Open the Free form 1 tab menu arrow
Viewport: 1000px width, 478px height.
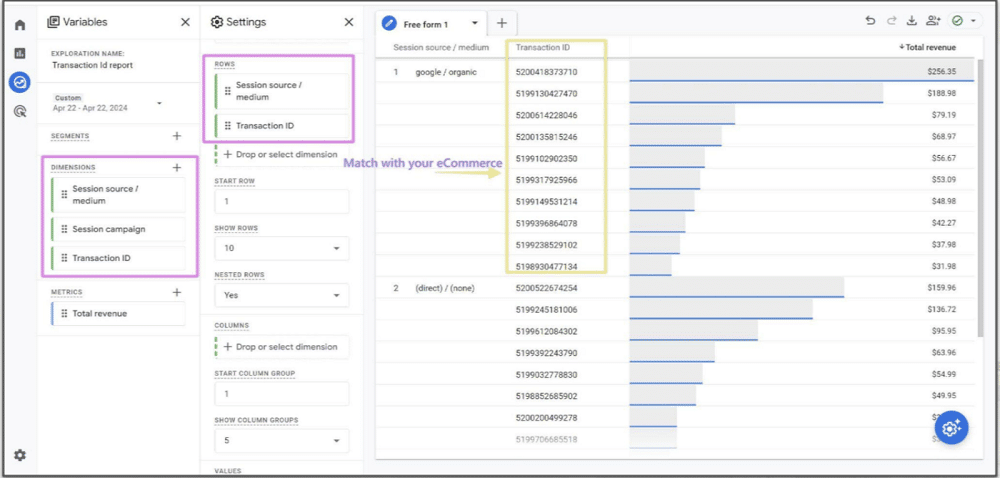coord(474,24)
